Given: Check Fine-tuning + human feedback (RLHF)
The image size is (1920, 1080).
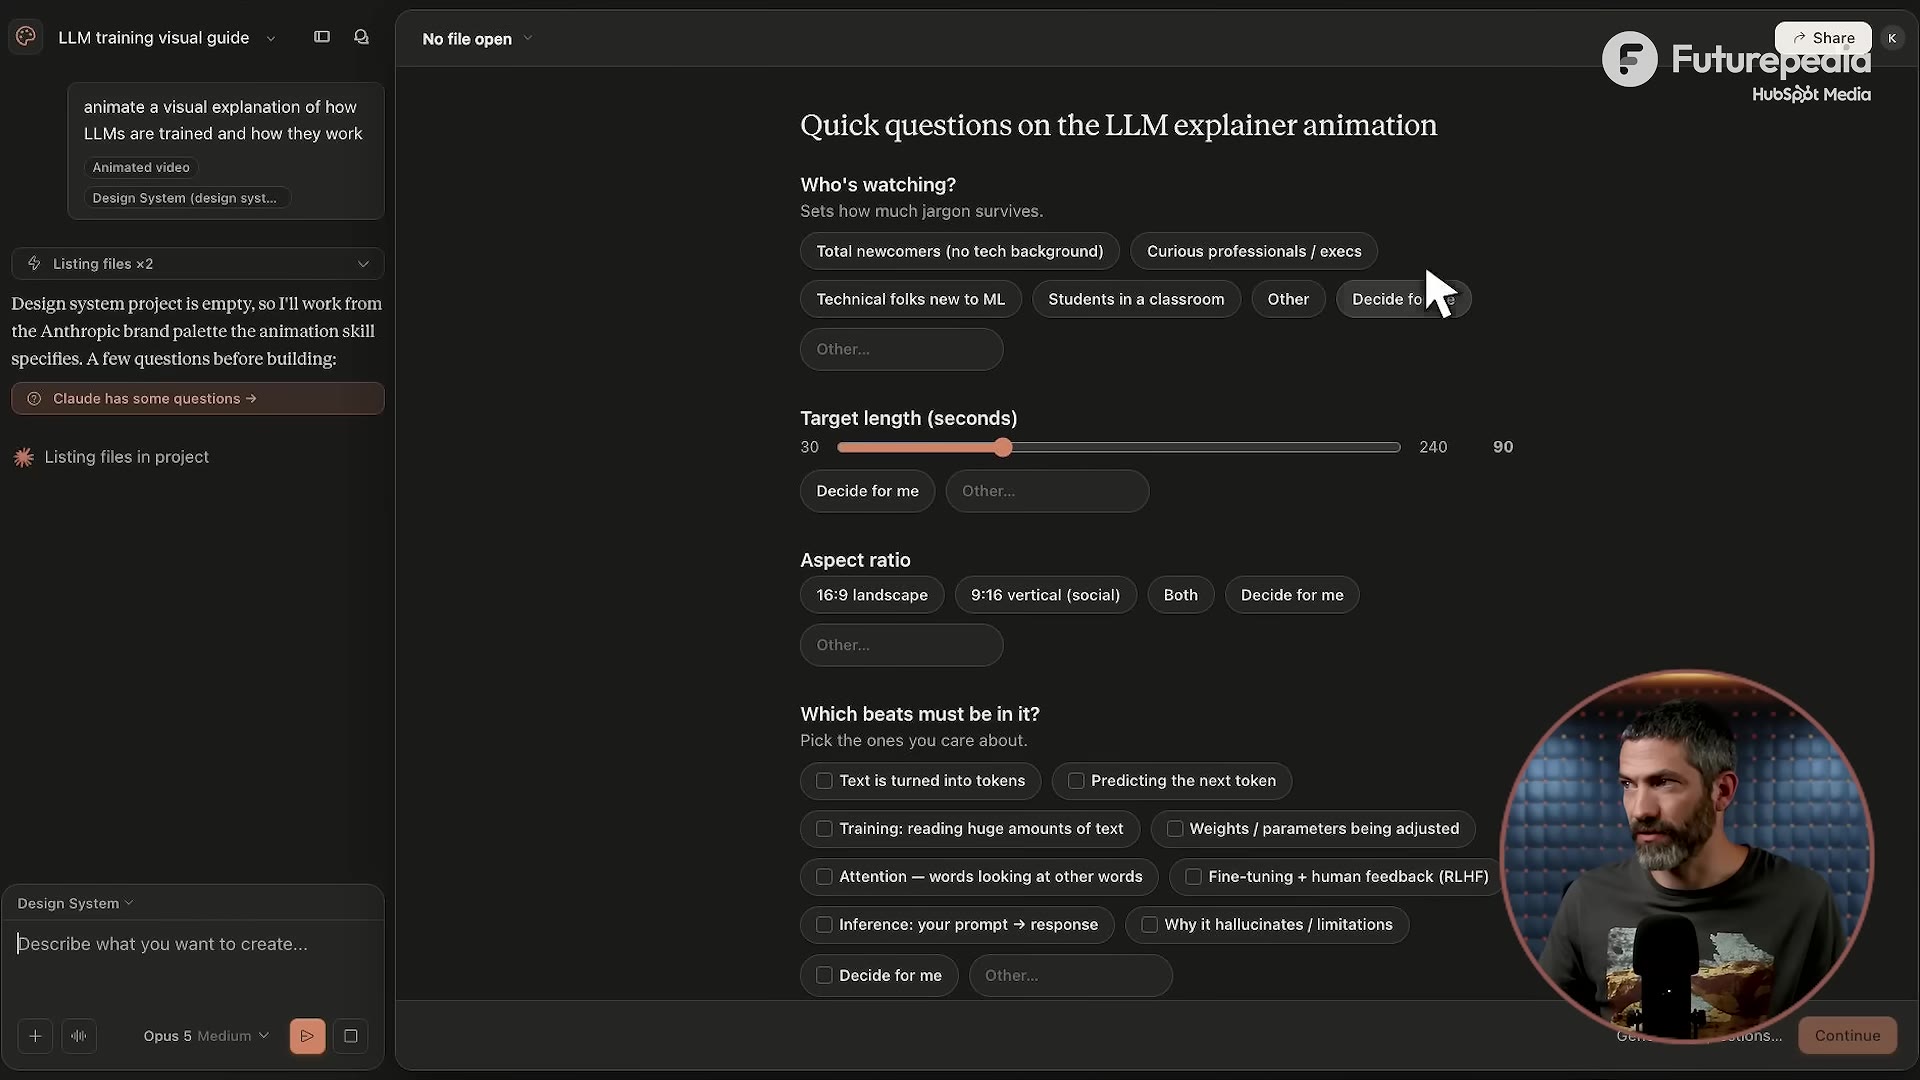Looking at the screenshot, I should click(1193, 877).
